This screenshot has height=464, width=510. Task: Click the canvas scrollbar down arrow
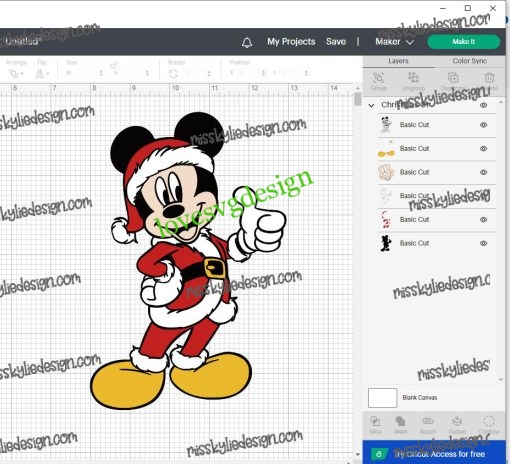click(x=357, y=454)
